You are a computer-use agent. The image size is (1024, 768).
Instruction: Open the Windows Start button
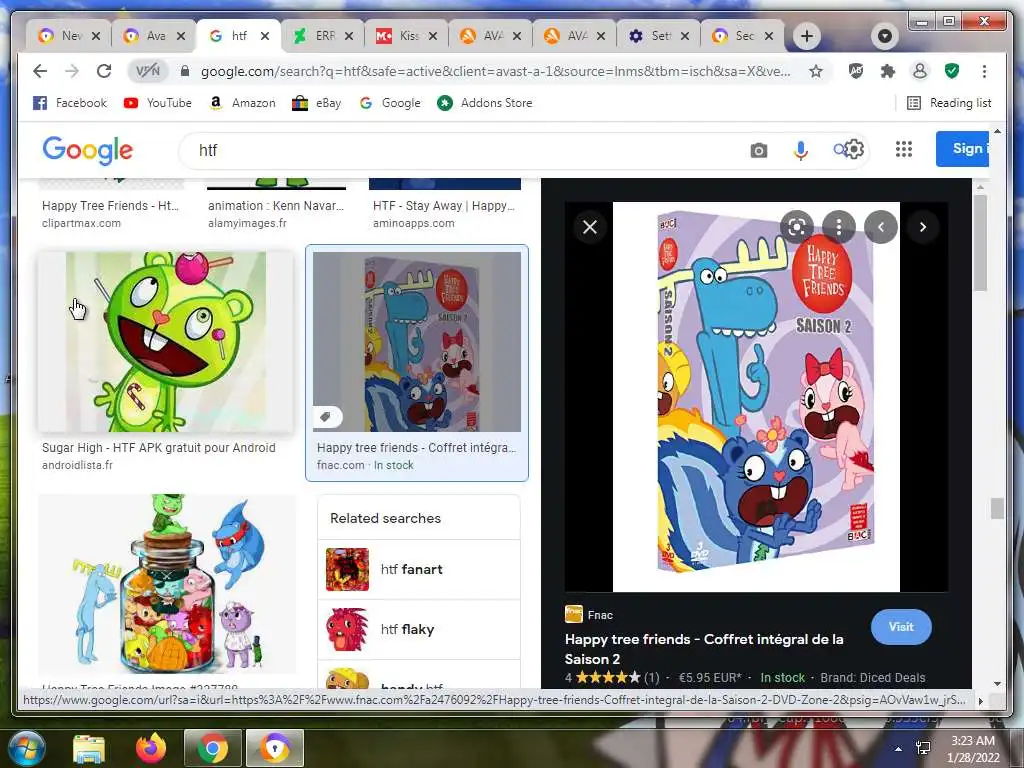(25, 748)
